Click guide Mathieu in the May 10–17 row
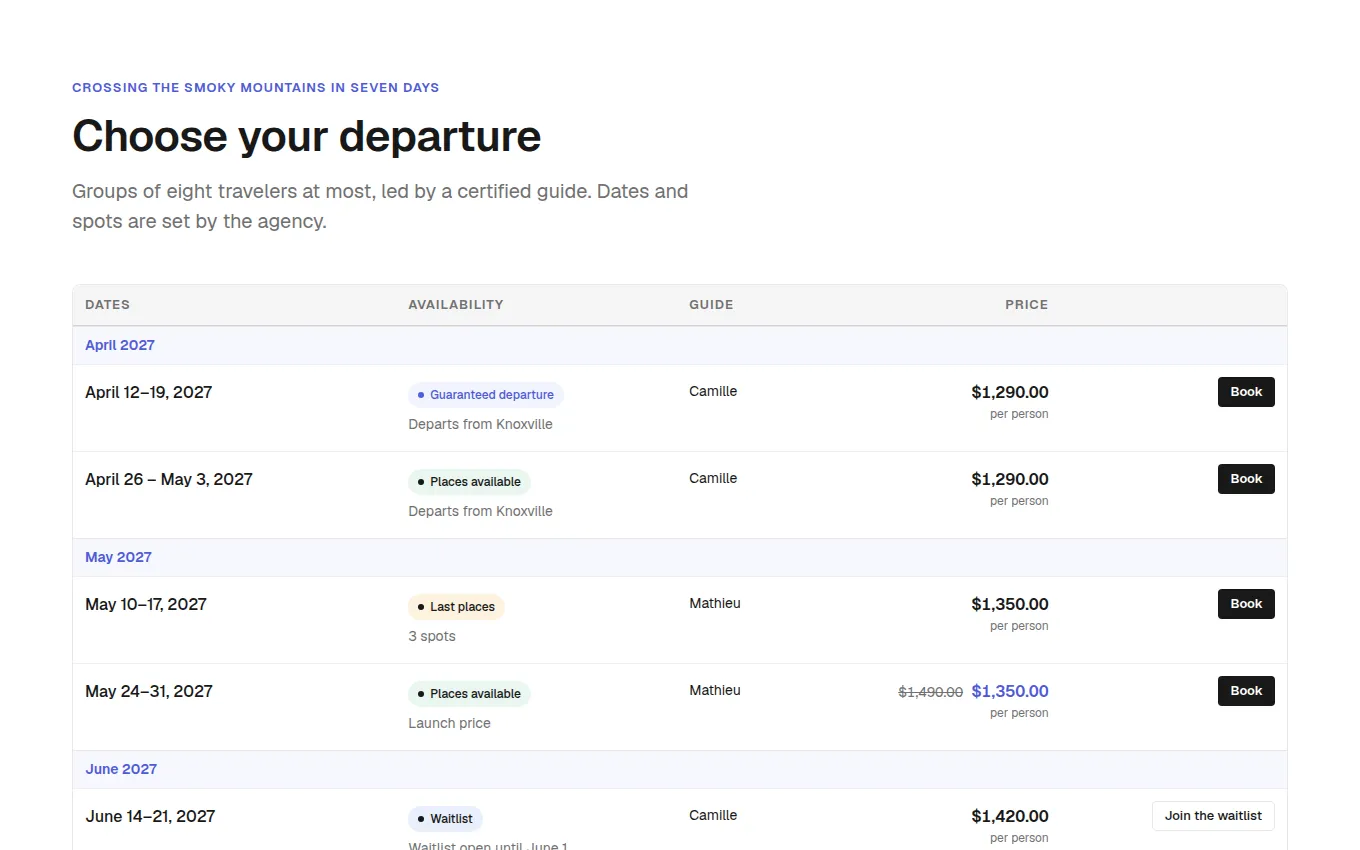Image resolution: width=1360 pixels, height=850 pixels. pyautogui.click(x=715, y=603)
